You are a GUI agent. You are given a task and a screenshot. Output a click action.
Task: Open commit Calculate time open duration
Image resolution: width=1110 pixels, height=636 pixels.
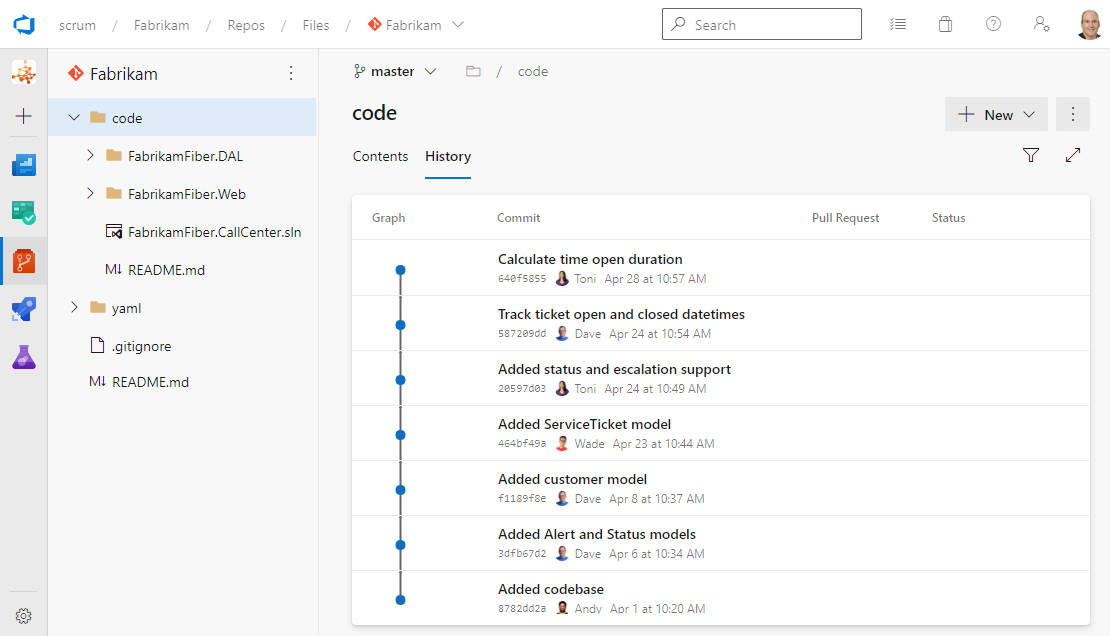(x=590, y=259)
